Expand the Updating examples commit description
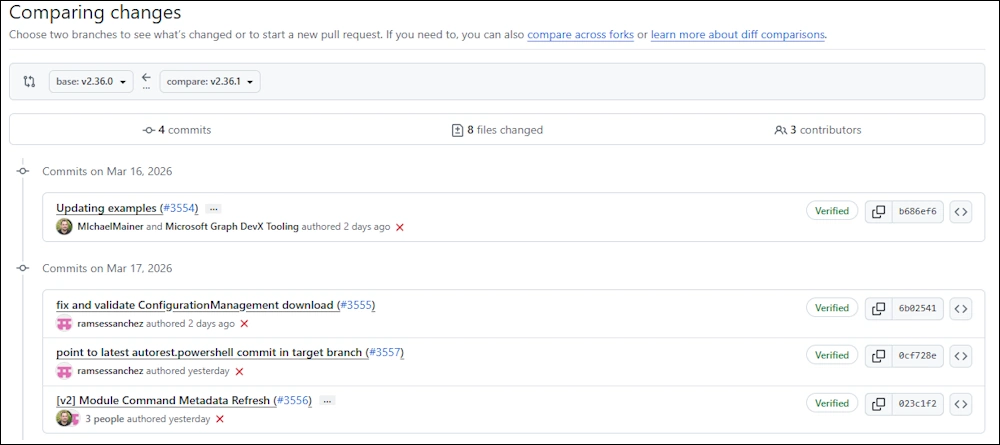Image resolution: width=1000 pixels, height=445 pixels. pos(214,209)
